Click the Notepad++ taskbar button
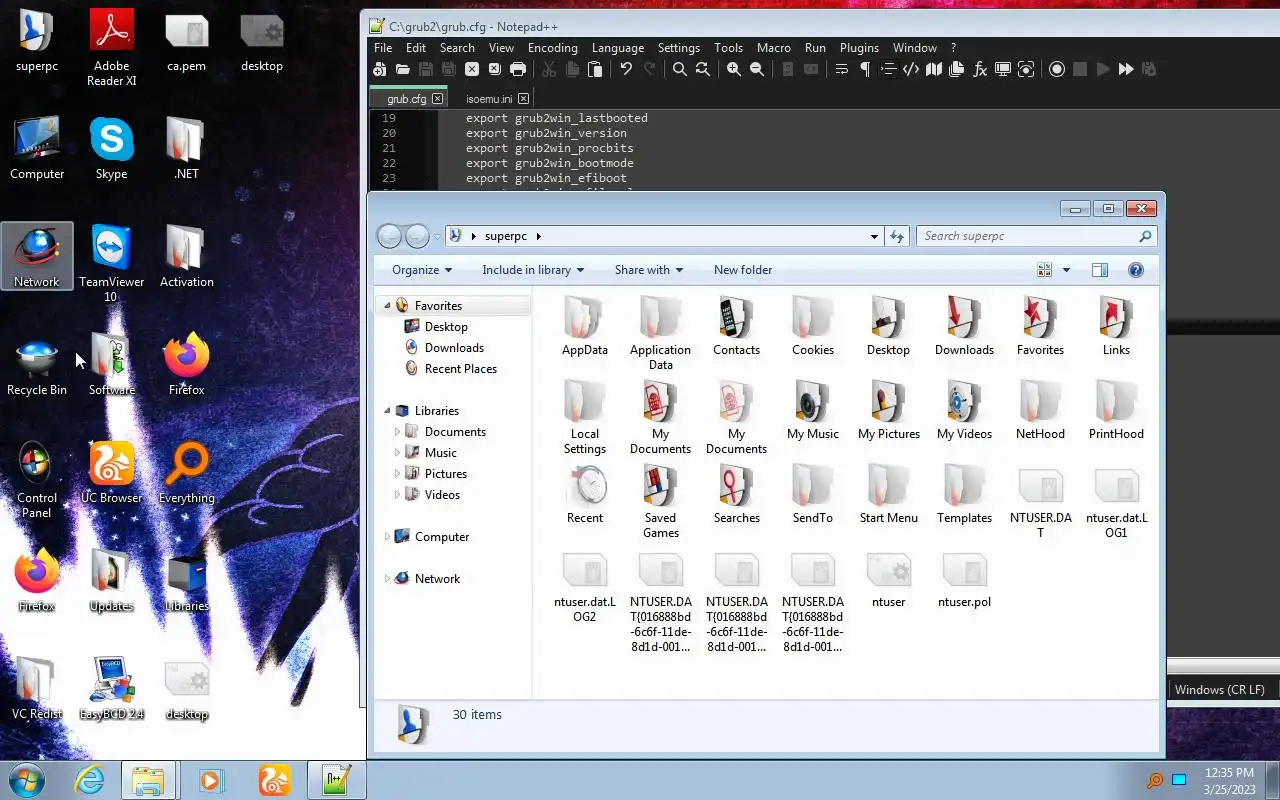This screenshot has width=1280, height=800. coord(336,780)
